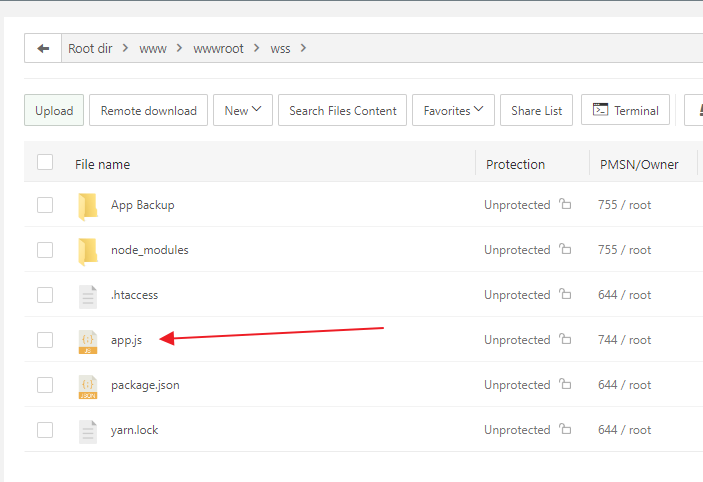703x482 pixels.
Task: Expand the New dropdown menu
Action: pyautogui.click(x=243, y=111)
